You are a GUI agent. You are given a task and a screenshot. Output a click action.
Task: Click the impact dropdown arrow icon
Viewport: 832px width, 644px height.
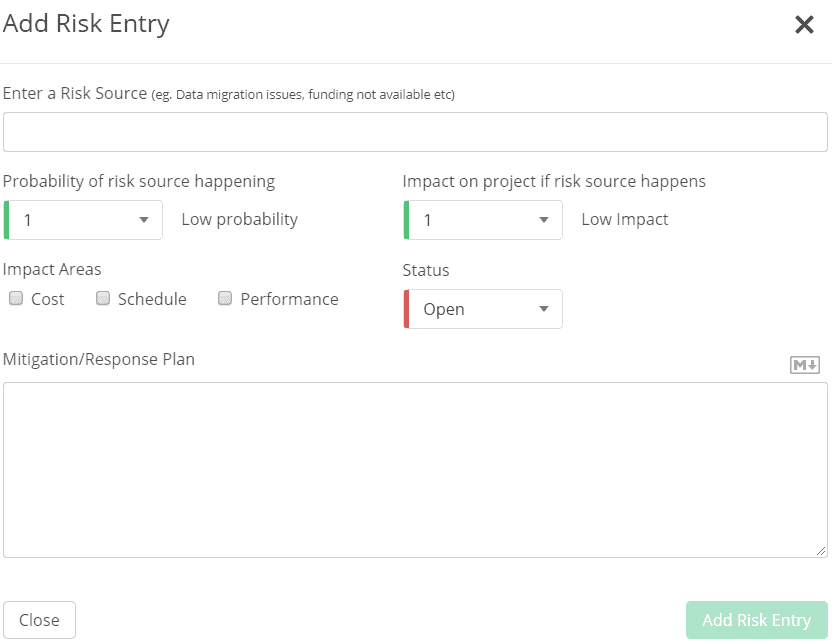(544, 220)
